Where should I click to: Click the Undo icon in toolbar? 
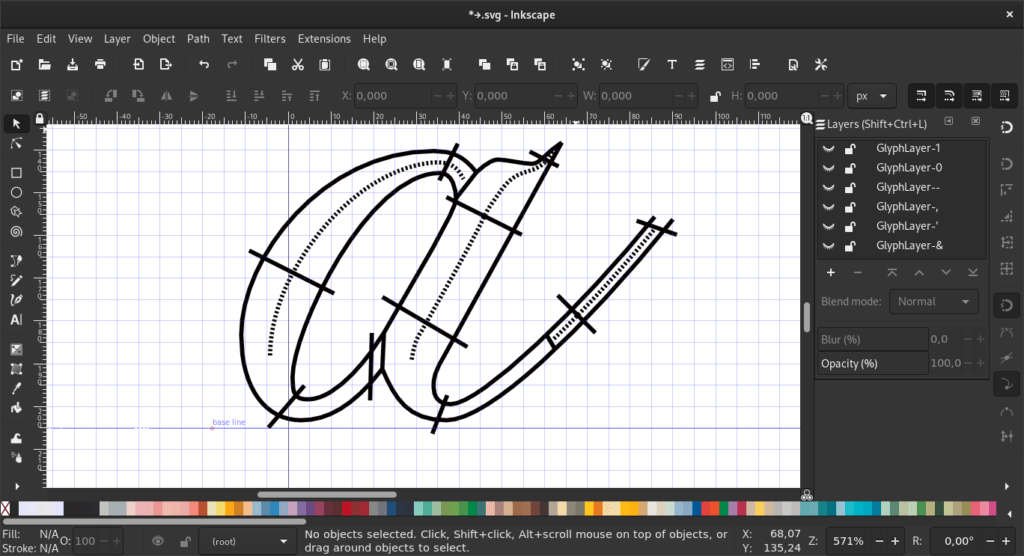point(204,65)
